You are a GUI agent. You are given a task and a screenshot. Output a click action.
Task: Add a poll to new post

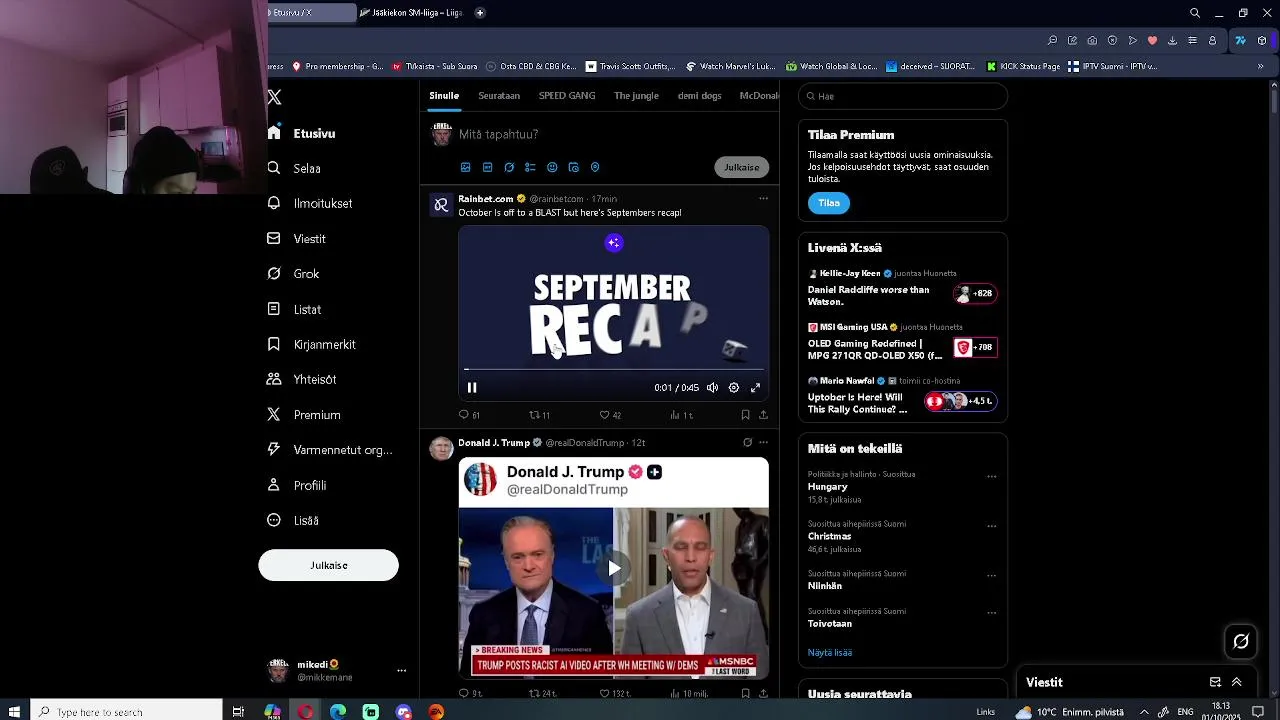530,167
